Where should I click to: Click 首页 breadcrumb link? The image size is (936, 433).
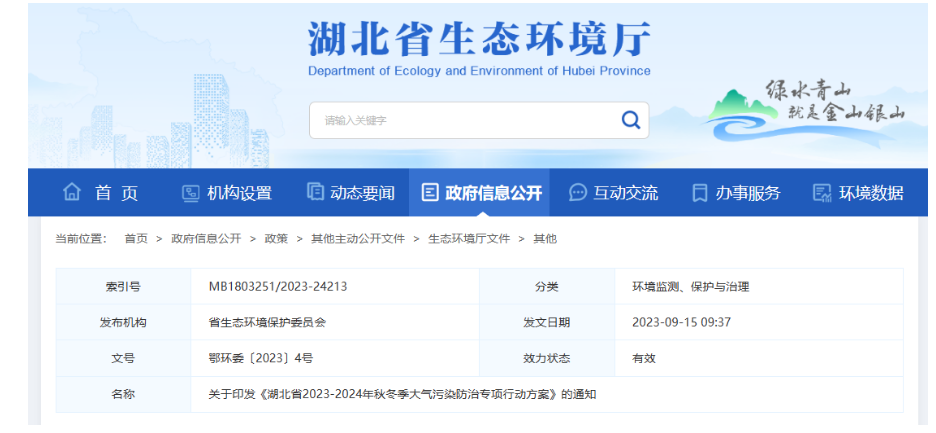click(x=136, y=239)
